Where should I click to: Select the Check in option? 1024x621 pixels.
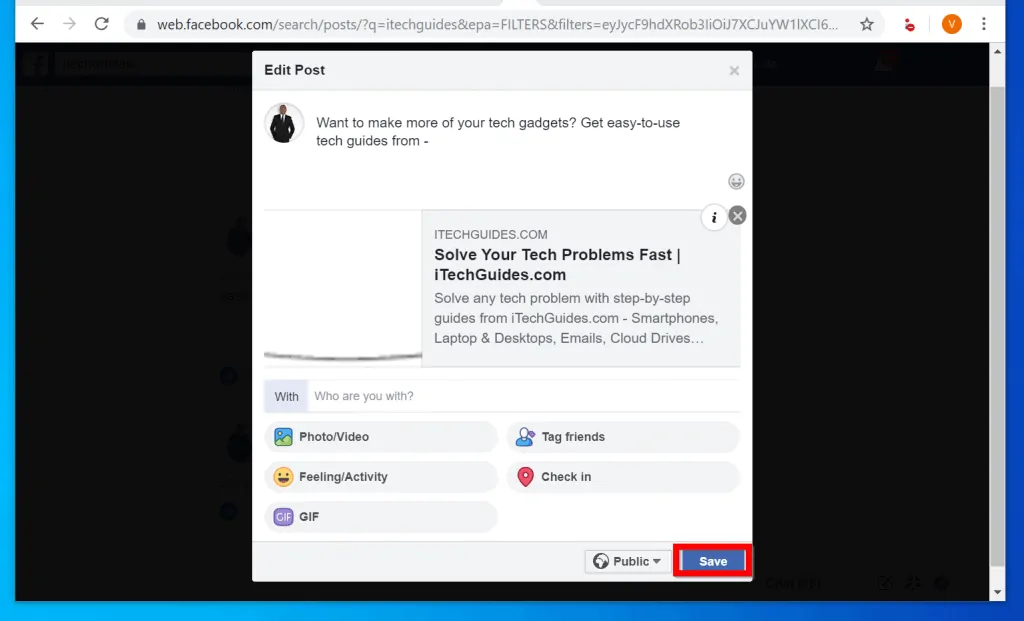[623, 477]
